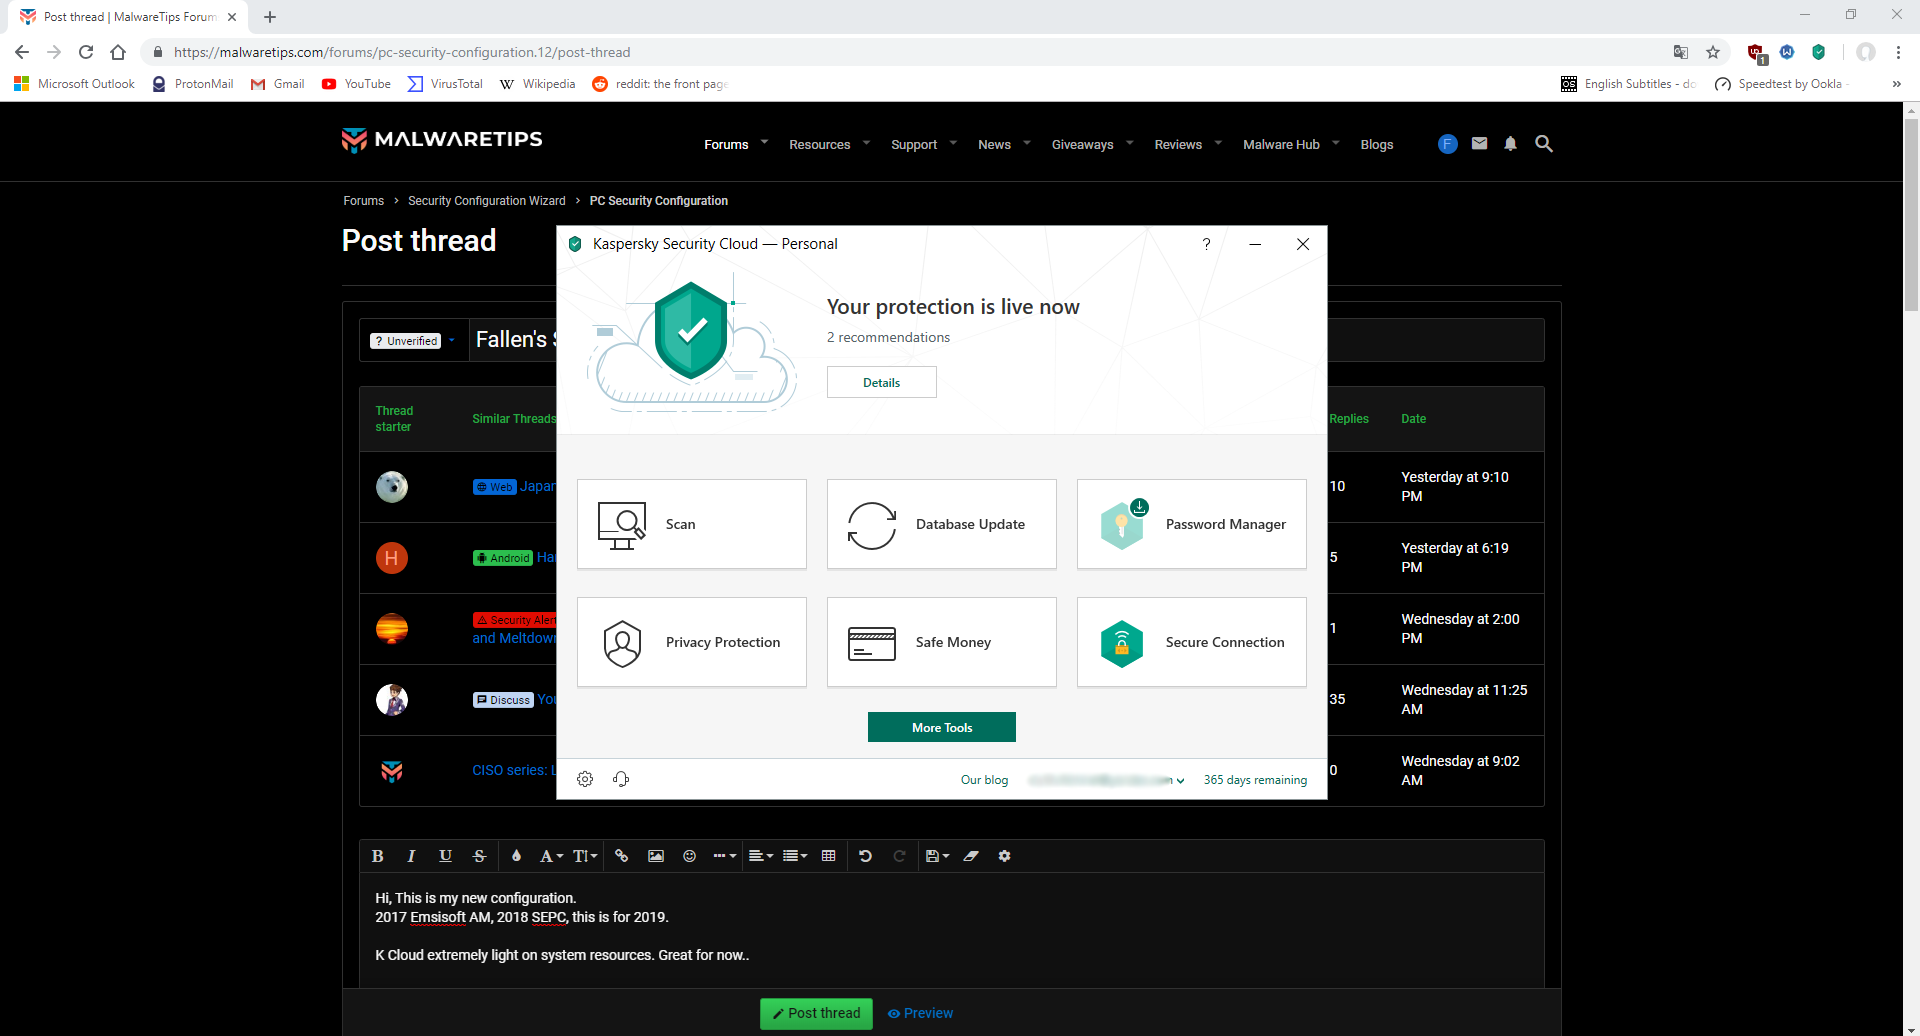Open the Scan tile in Kaspersky
The height and width of the screenshot is (1036, 1920).
click(x=692, y=524)
